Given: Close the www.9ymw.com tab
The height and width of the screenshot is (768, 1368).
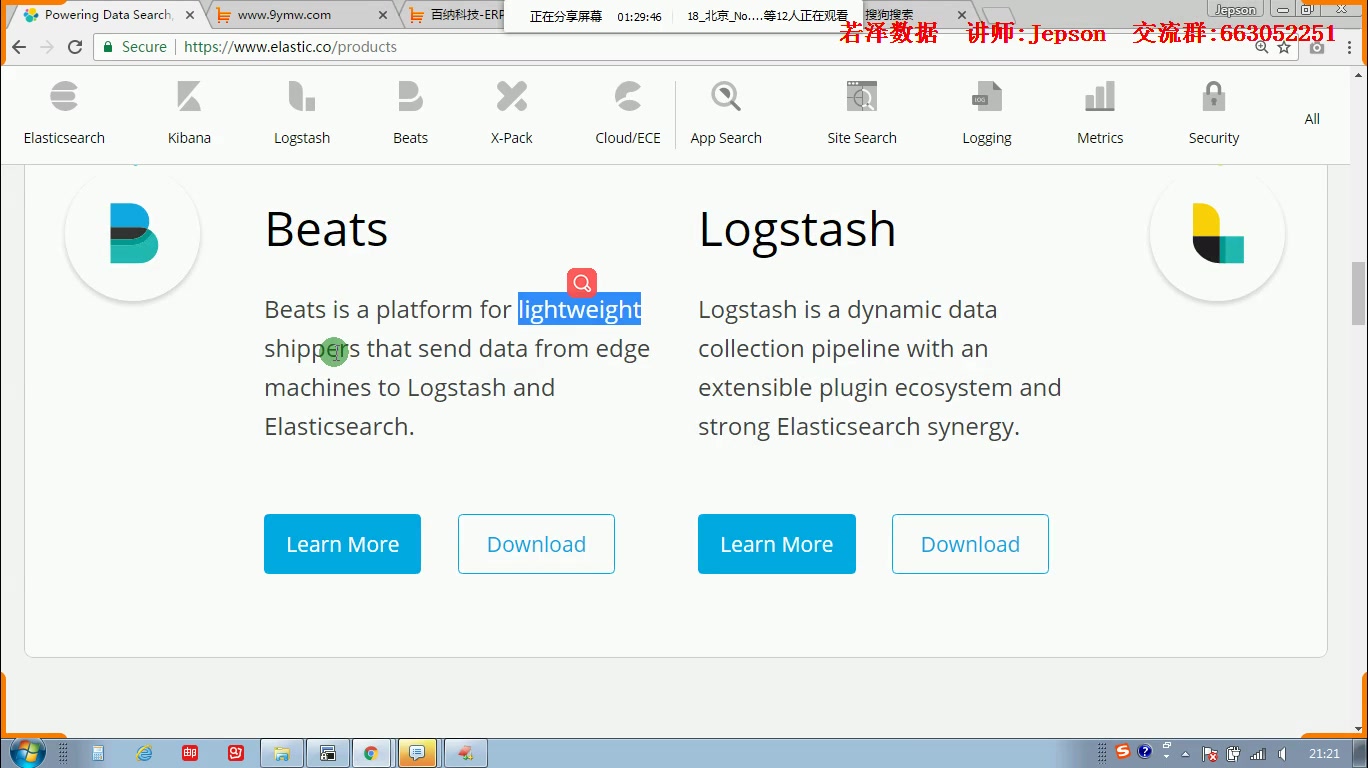Looking at the screenshot, I should [383, 15].
